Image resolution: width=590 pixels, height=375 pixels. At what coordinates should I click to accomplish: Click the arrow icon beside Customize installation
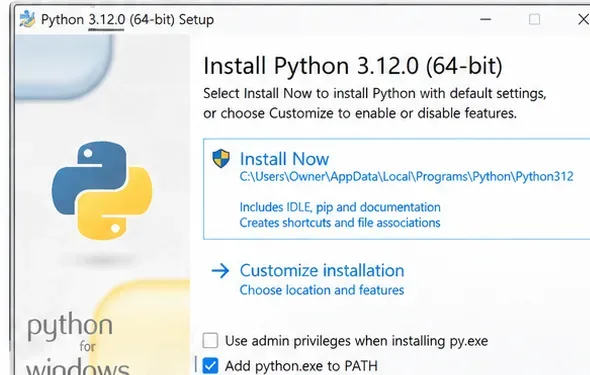pos(220,270)
